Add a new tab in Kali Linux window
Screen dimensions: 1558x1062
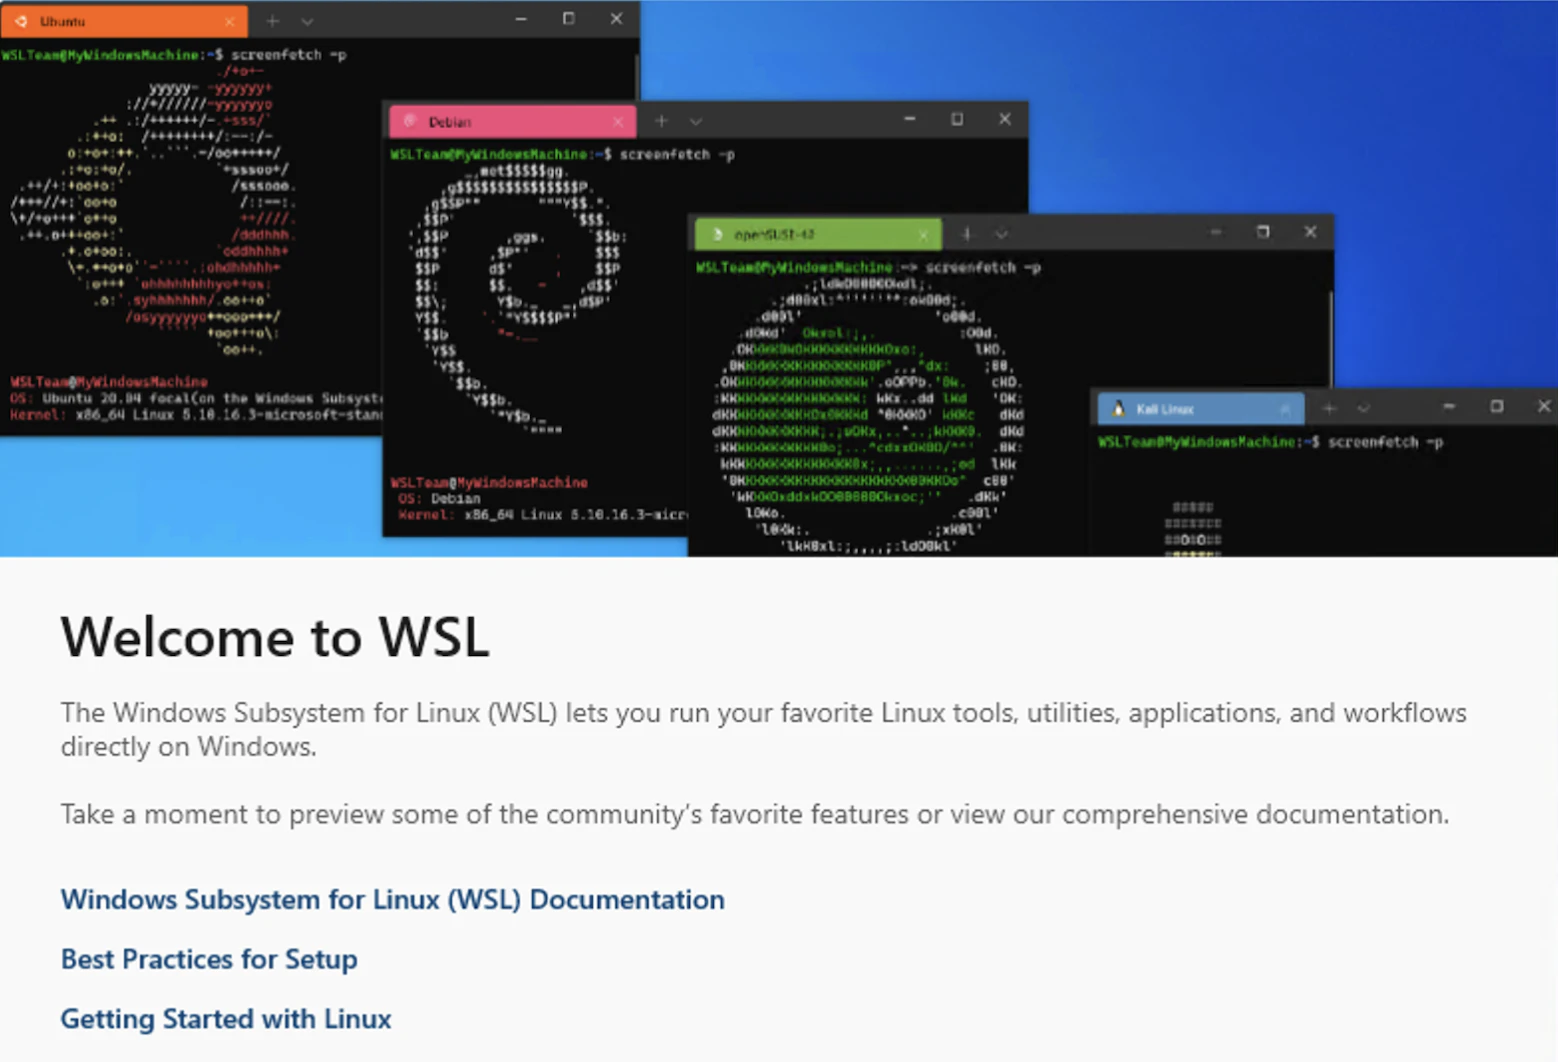(x=1329, y=408)
